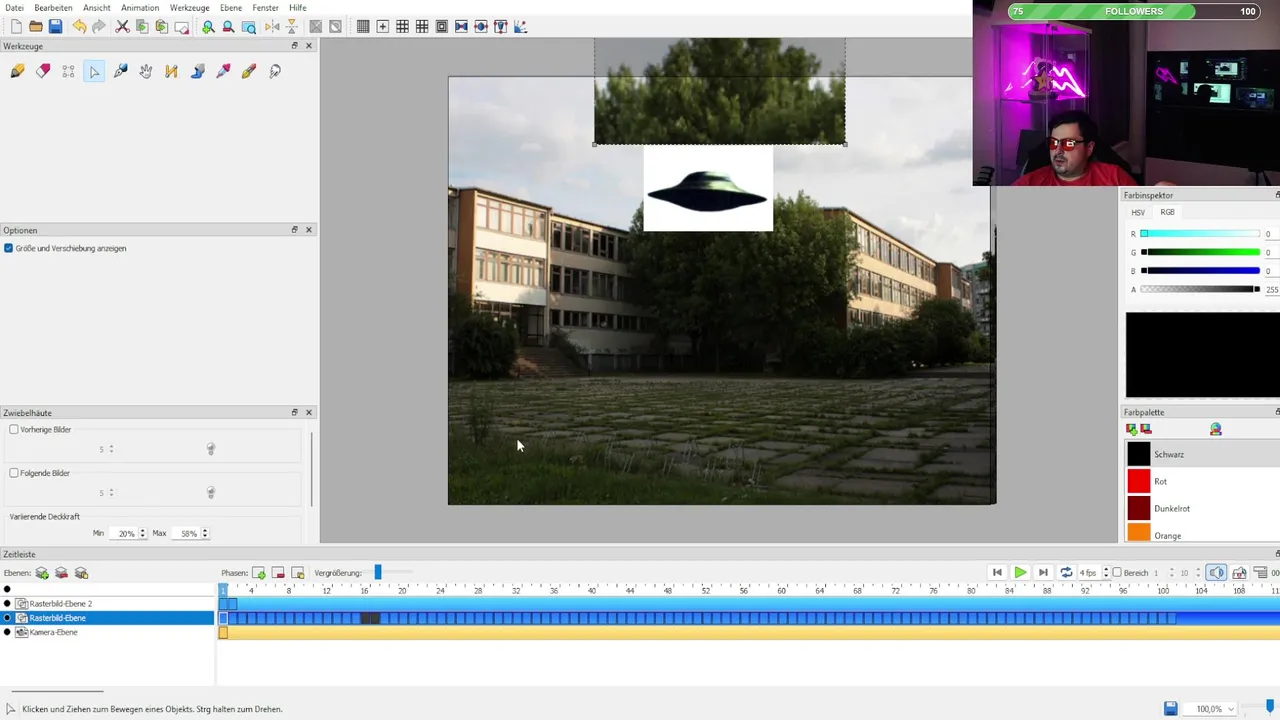Click the Zoom out magnifier icon
The height and width of the screenshot is (720, 1280).
tap(228, 27)
